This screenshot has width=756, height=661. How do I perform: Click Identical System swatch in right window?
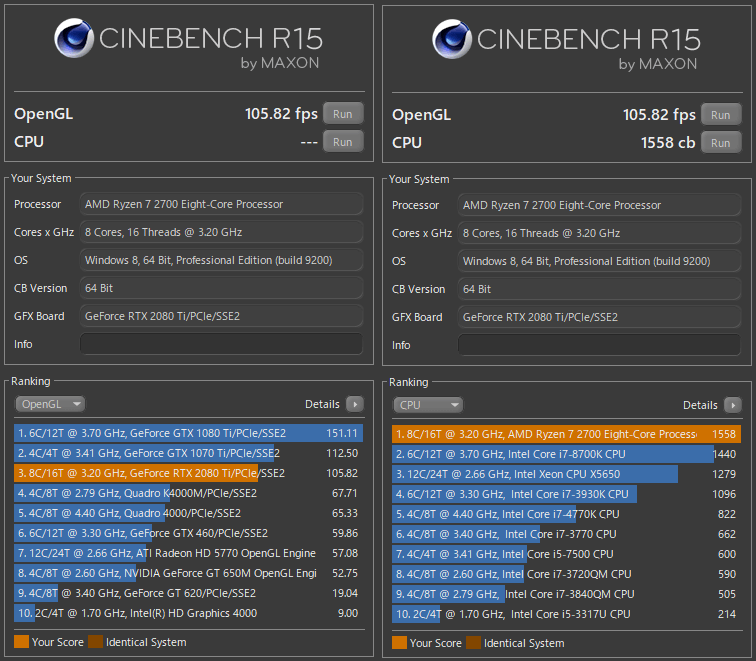click(x=473, y=643)
